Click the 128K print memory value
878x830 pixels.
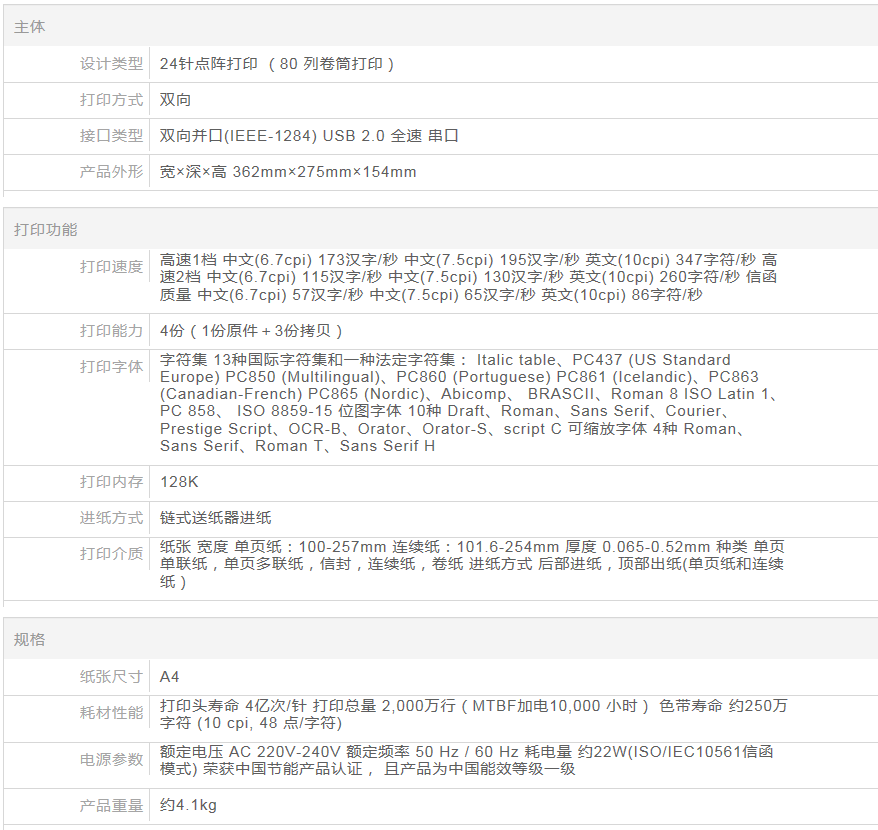pyautogui.click(x=180, y=482)
